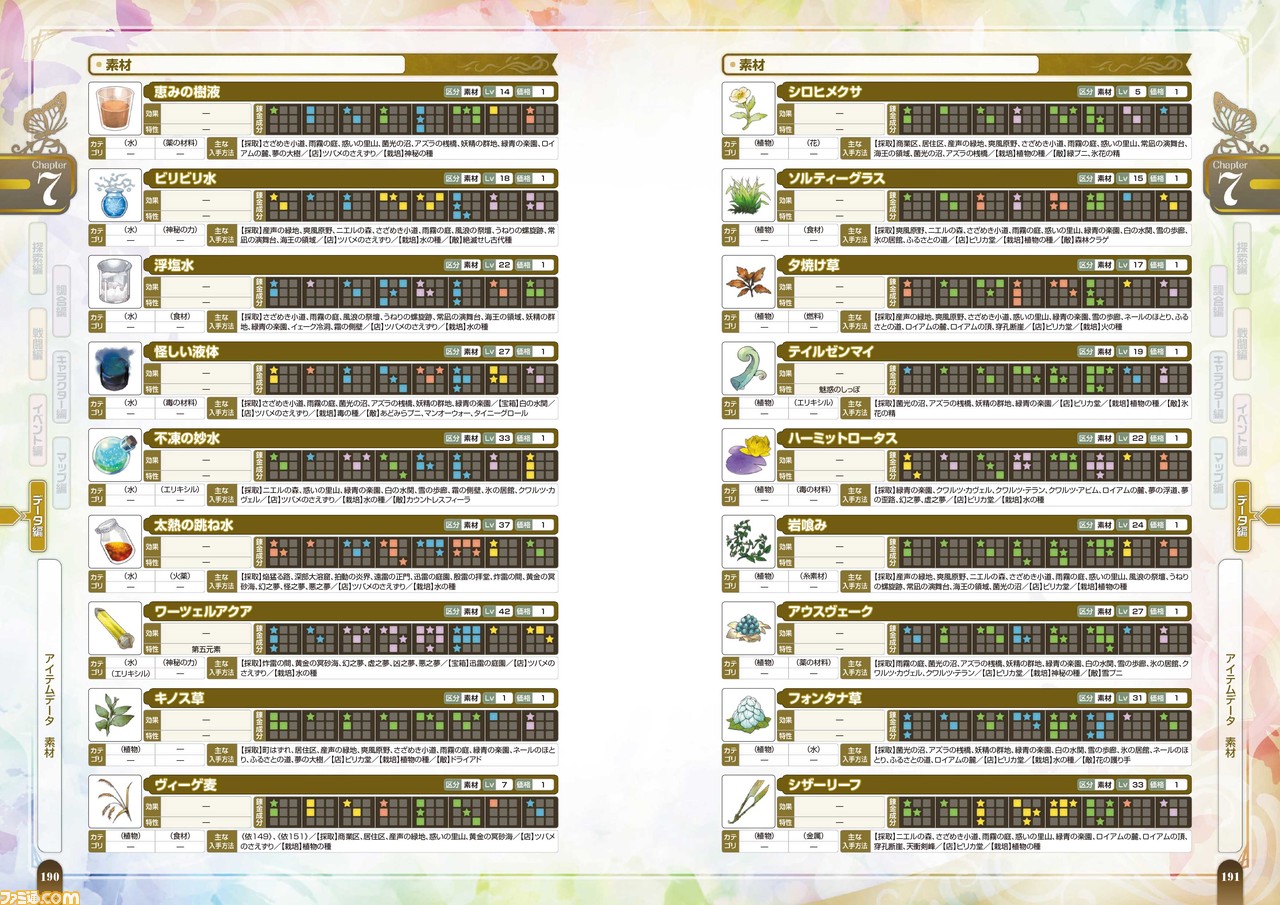Select the 怪しい液体 dark jar icon
1280x905 pixels.
point(115,369)
